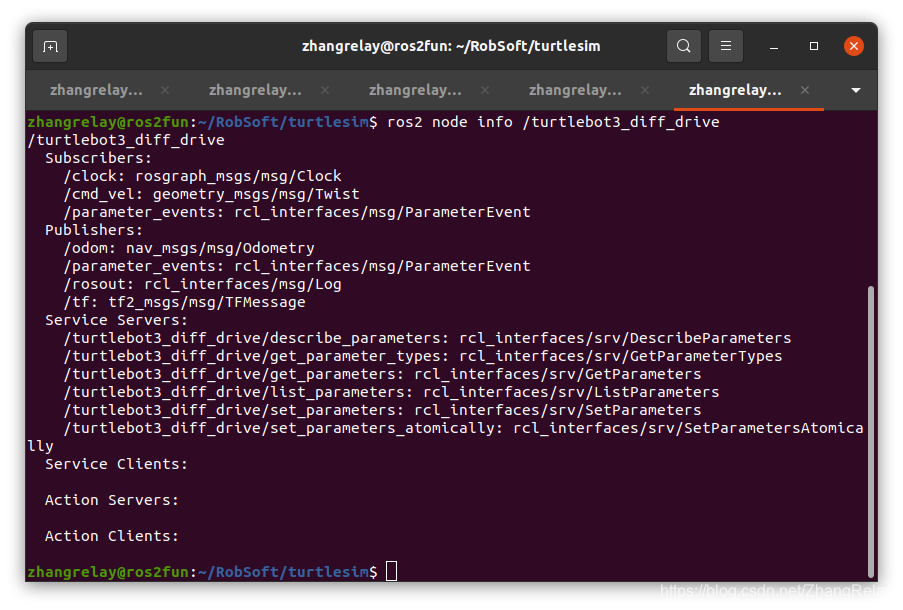Open a new terminal tab

click(x=50, y=46)
